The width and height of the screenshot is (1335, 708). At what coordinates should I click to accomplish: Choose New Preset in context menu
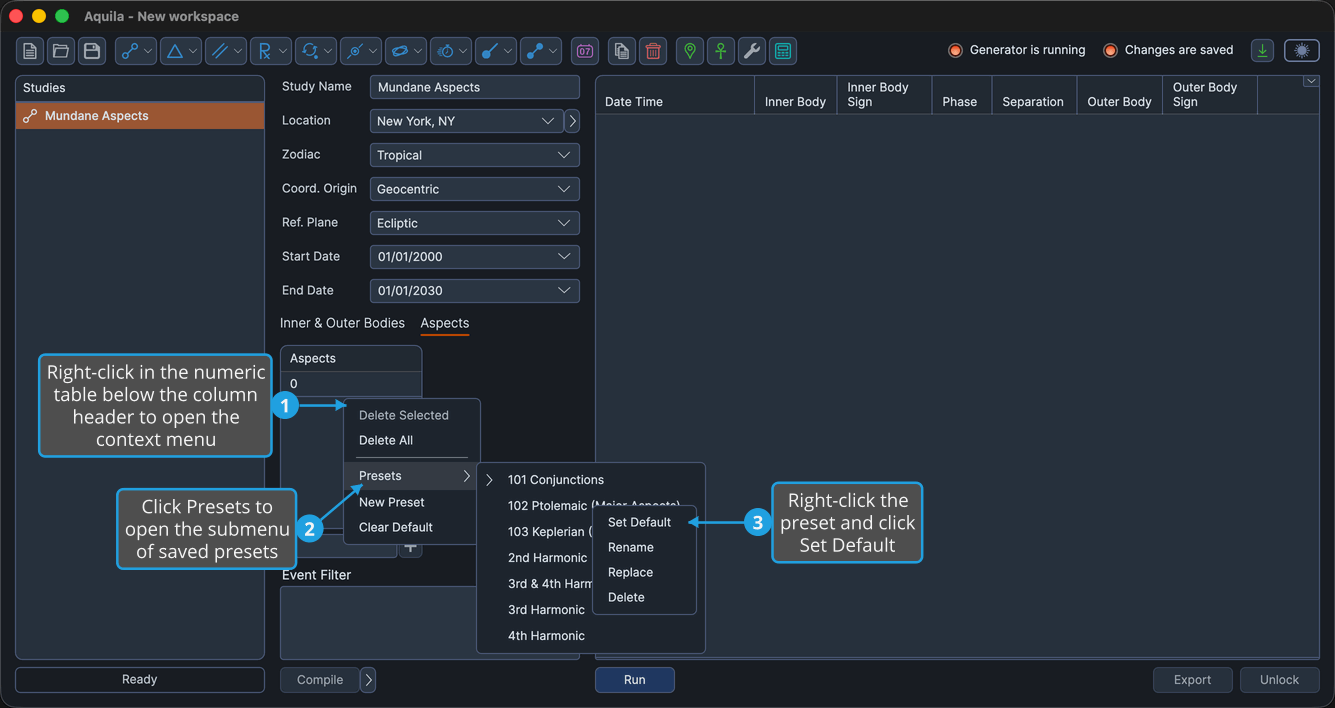tap(412, 502)
